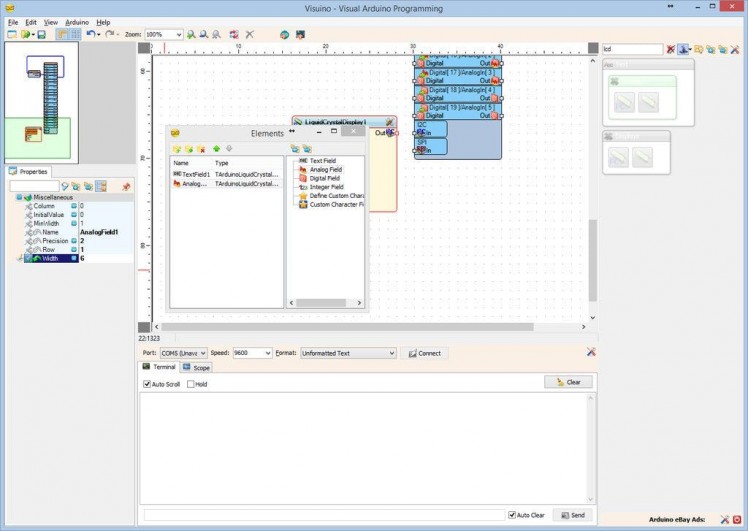Uncheck the Auto Scroll checkbox
The height and width of the screenshot is (531, 748).
(x=146, y=384)
